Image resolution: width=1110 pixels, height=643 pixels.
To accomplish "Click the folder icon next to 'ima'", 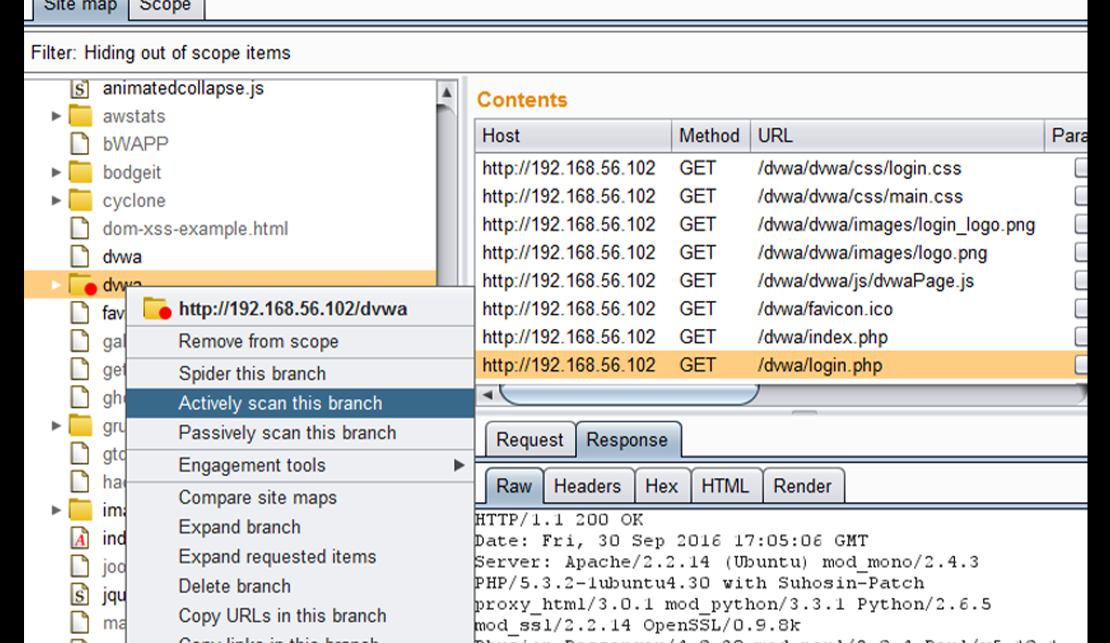I will (81, 510).
